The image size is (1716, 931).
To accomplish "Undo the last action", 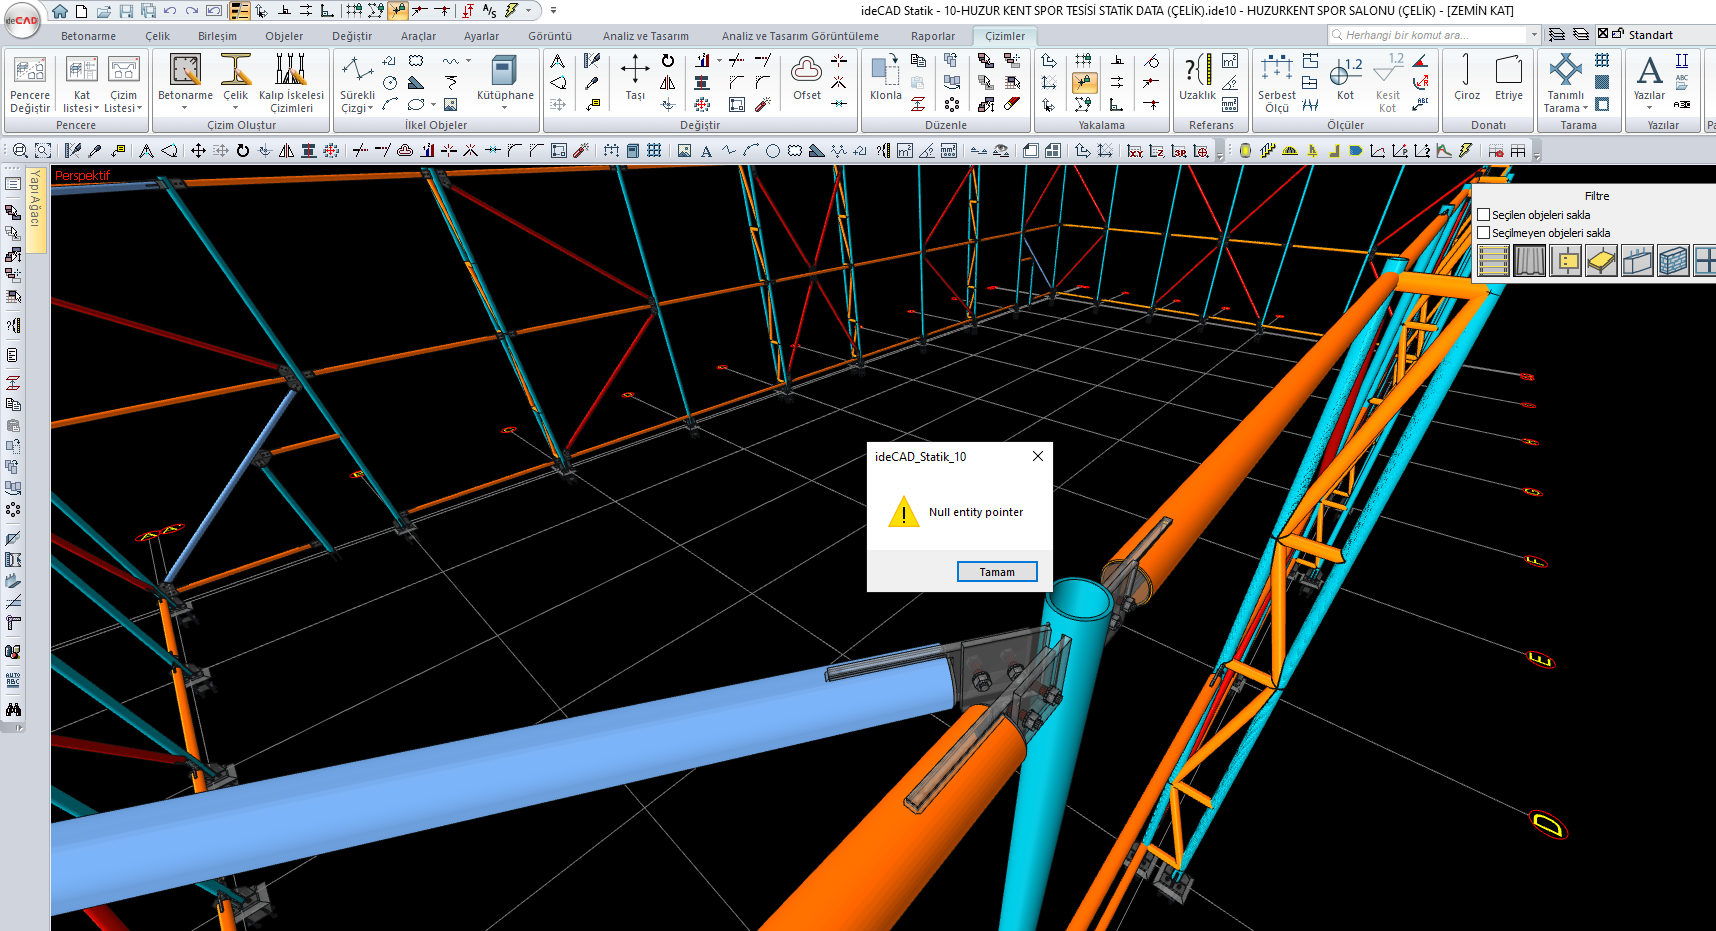I will click(170, 11).
